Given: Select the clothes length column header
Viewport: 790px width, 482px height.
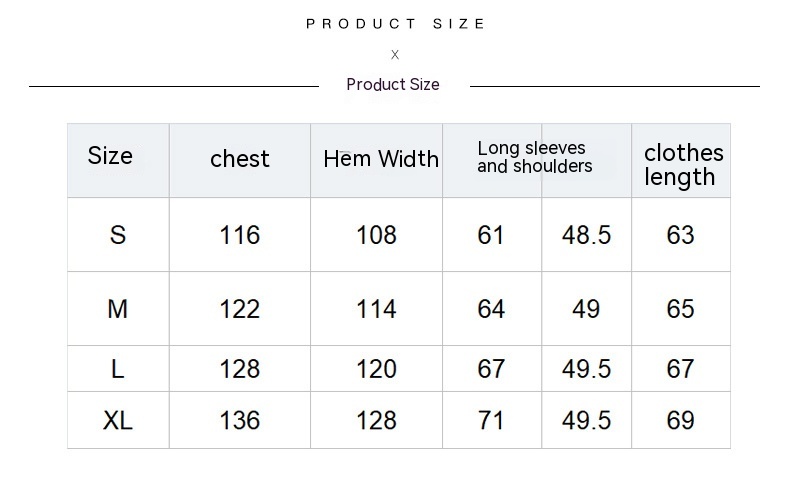Looking at the screenshot, I should pyautogui.click(x=683, y=165).
